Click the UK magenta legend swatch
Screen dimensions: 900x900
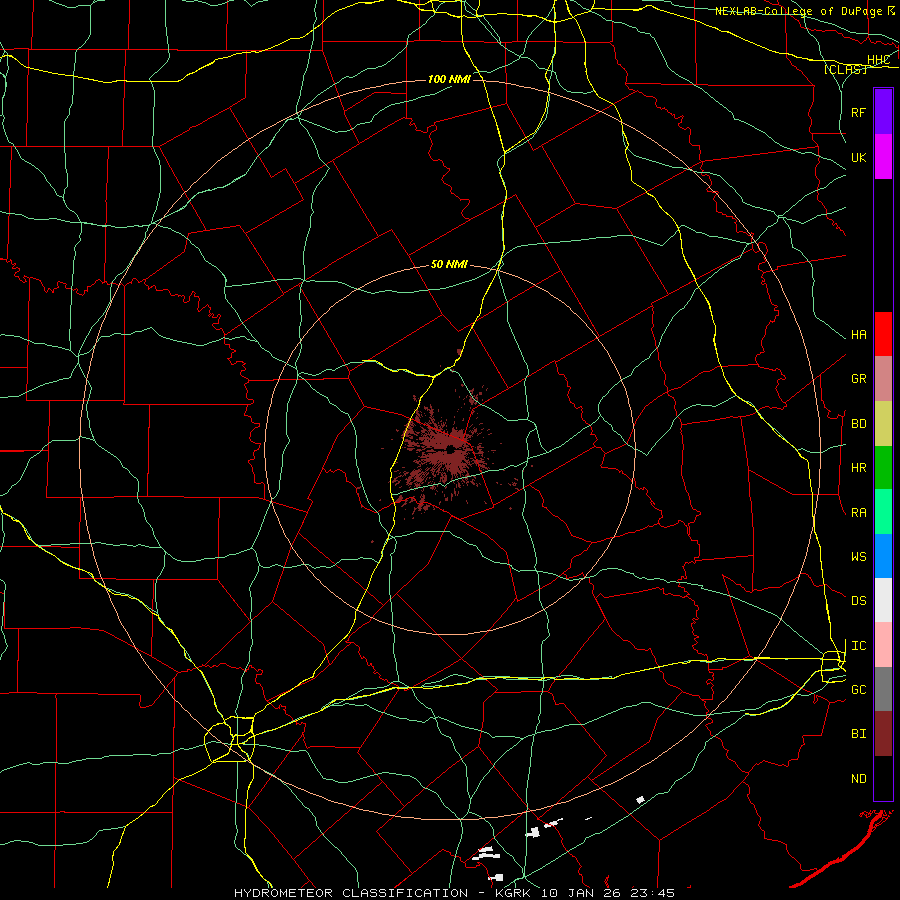(x=883, y=157)
